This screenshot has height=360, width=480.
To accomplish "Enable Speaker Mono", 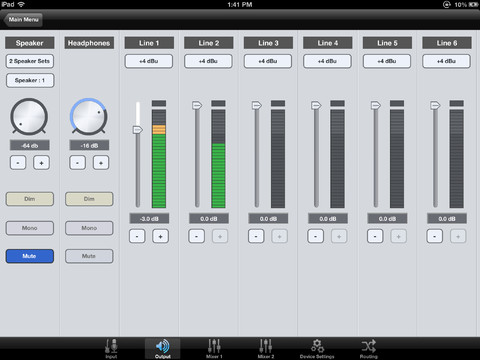I will pos(30,228).
